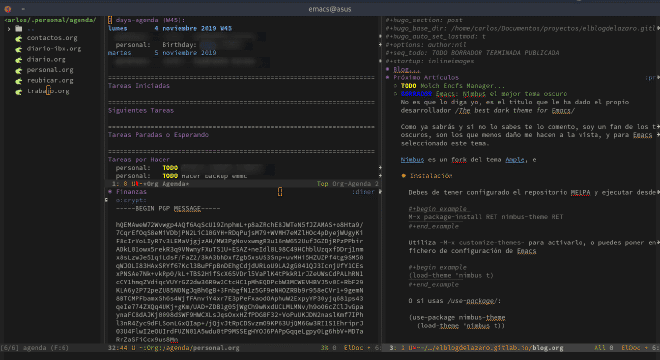Open trabajo.org in the file tree

(x=48, y=91)
